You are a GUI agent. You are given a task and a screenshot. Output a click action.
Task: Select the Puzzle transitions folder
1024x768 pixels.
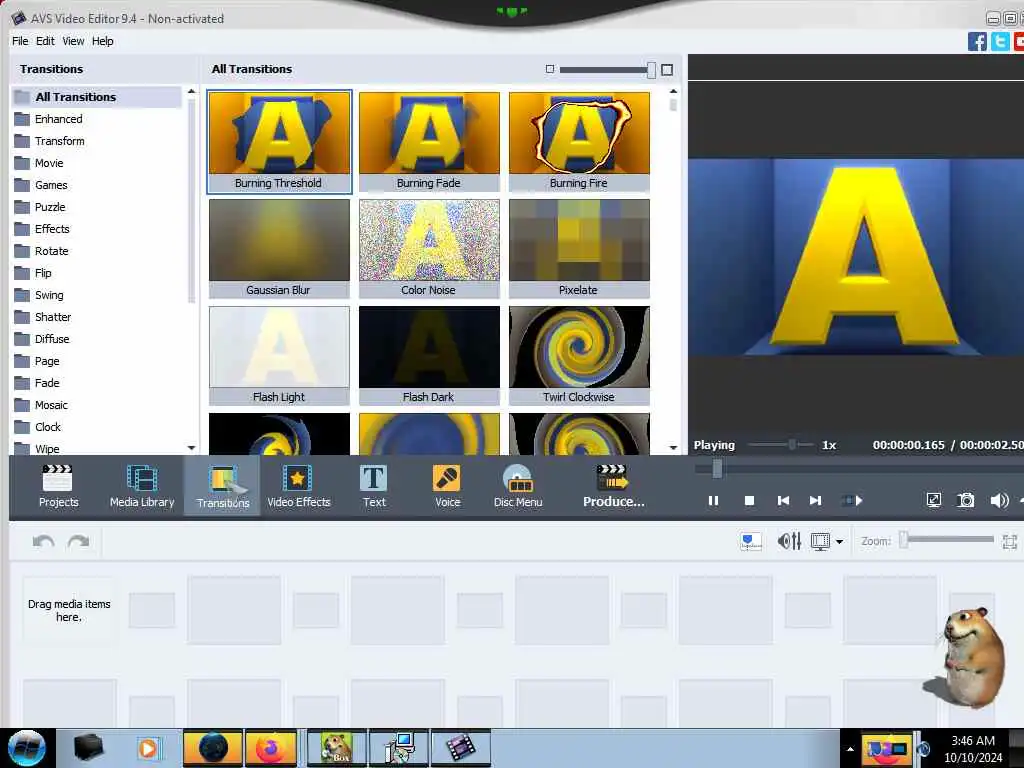pos(97,207)
